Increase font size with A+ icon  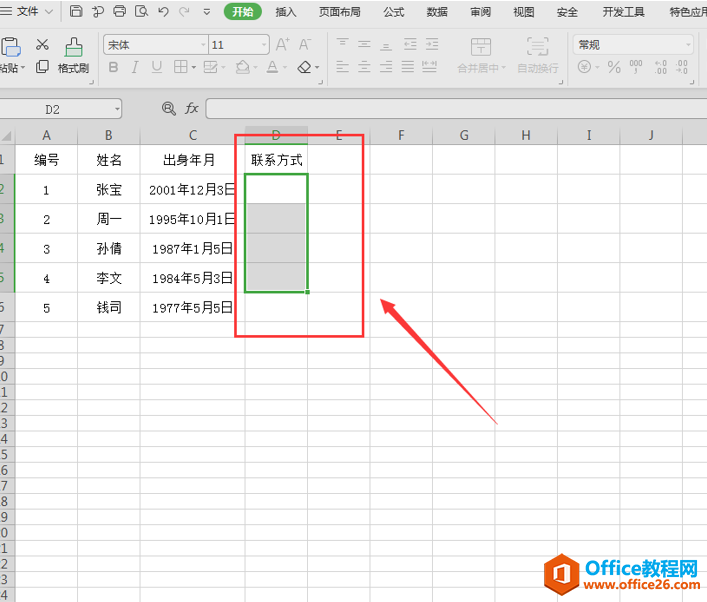(x=283, y=44)
